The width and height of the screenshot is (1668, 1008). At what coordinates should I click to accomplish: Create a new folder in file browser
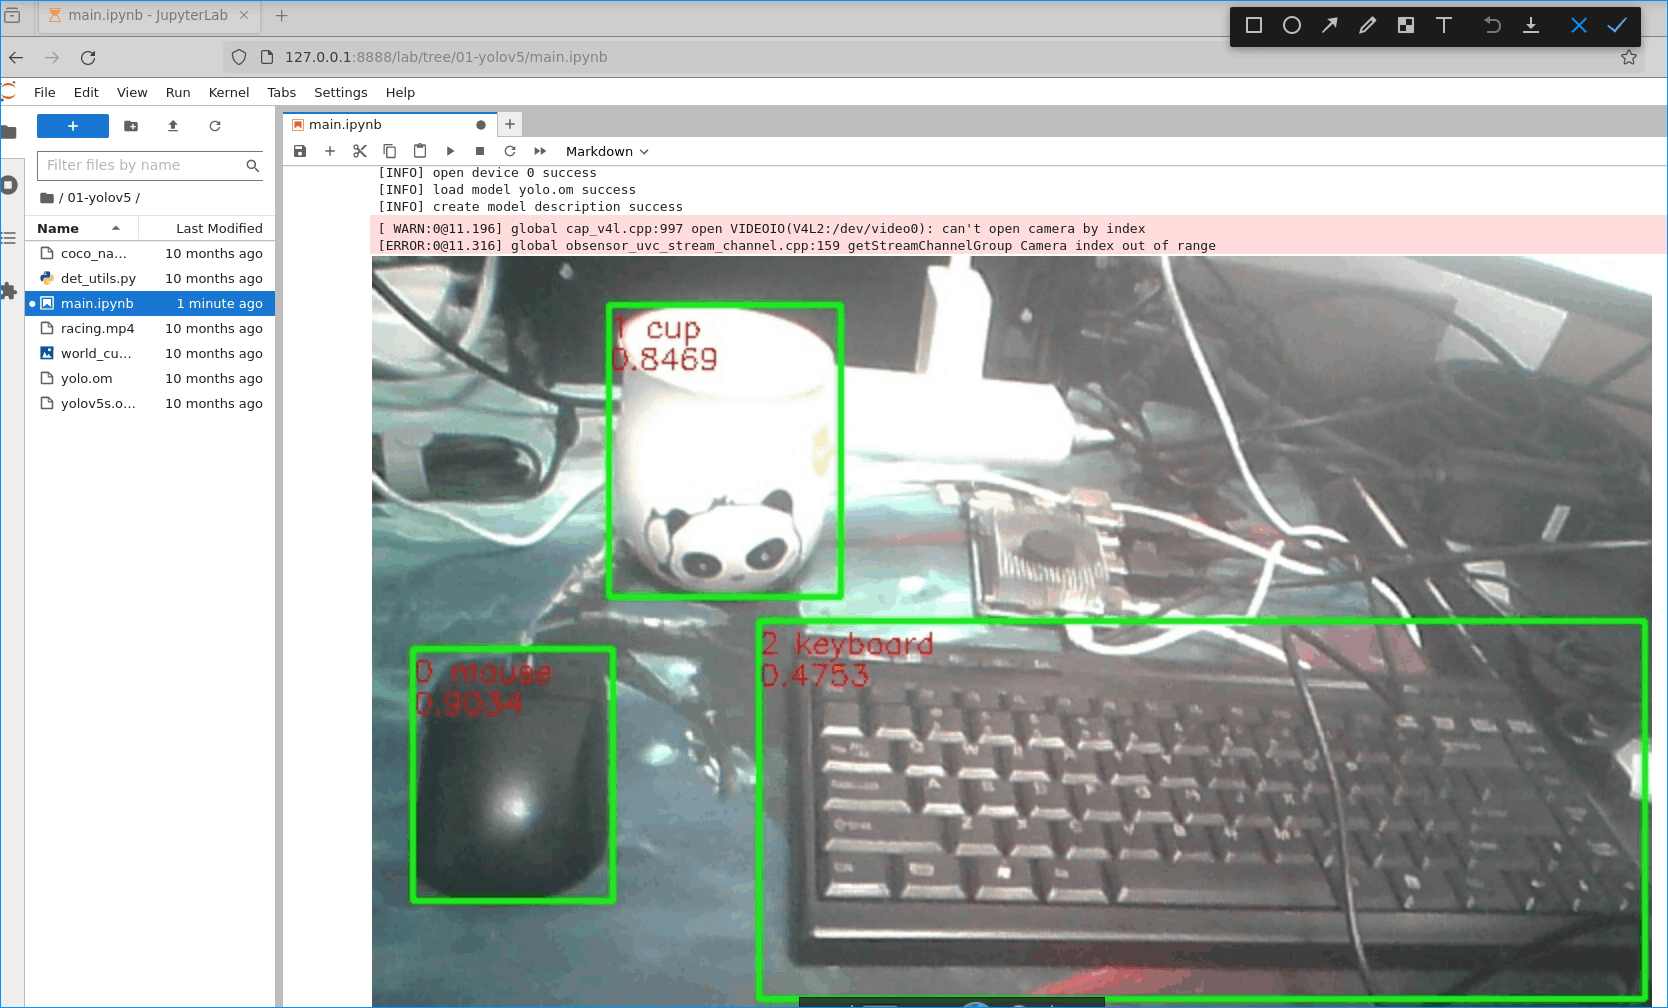[x=131, y=126]
